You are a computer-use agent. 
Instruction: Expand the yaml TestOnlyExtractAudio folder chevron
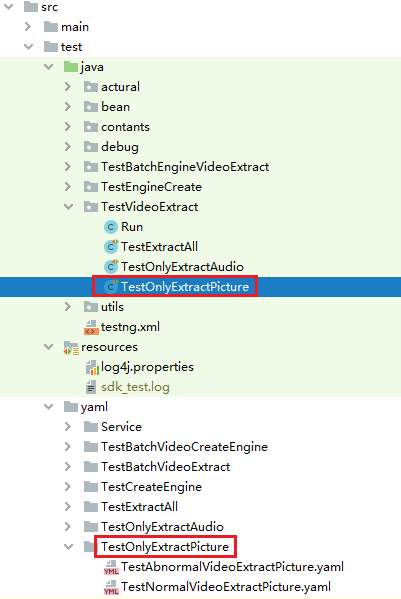click(68, 526)
